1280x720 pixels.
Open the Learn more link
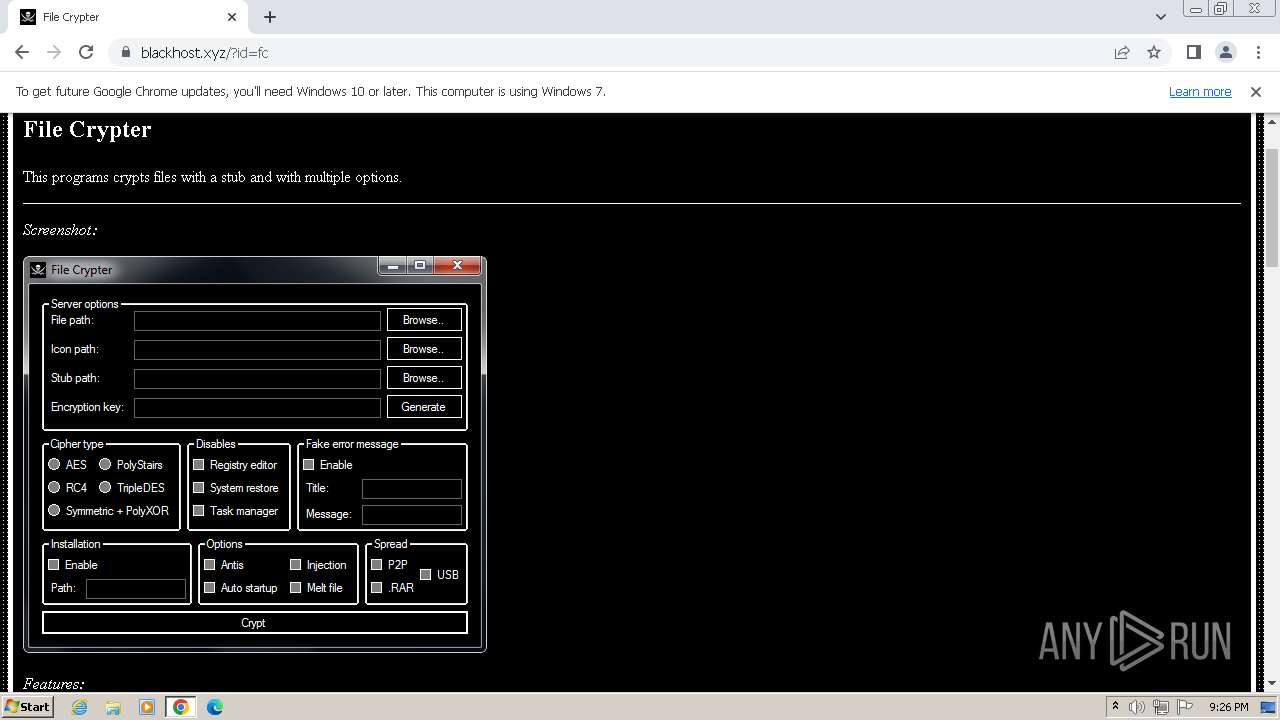click(x=1200, y=91)
